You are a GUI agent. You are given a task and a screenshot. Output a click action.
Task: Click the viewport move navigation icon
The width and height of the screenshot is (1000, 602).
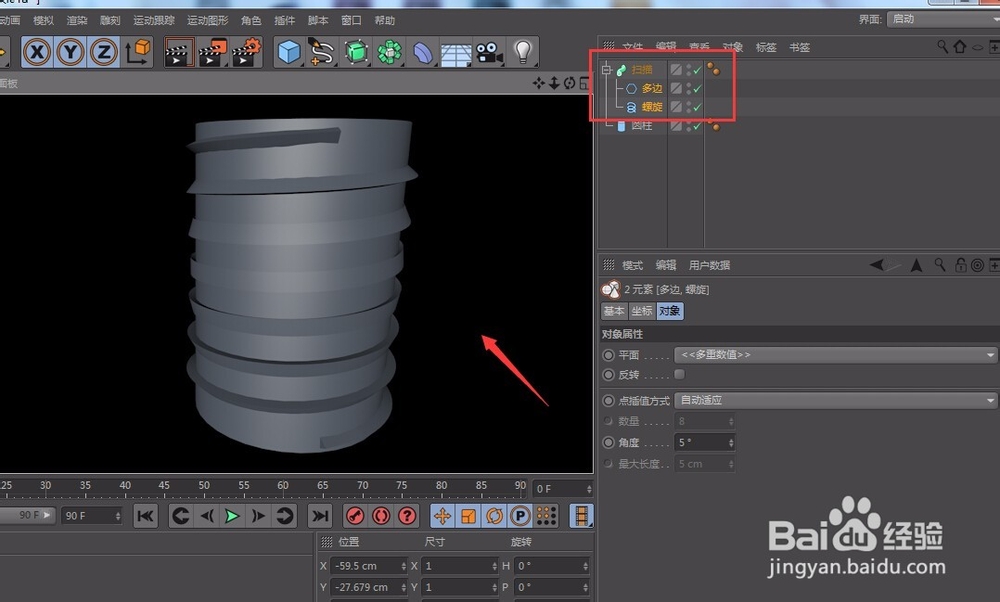pos(539,83)
